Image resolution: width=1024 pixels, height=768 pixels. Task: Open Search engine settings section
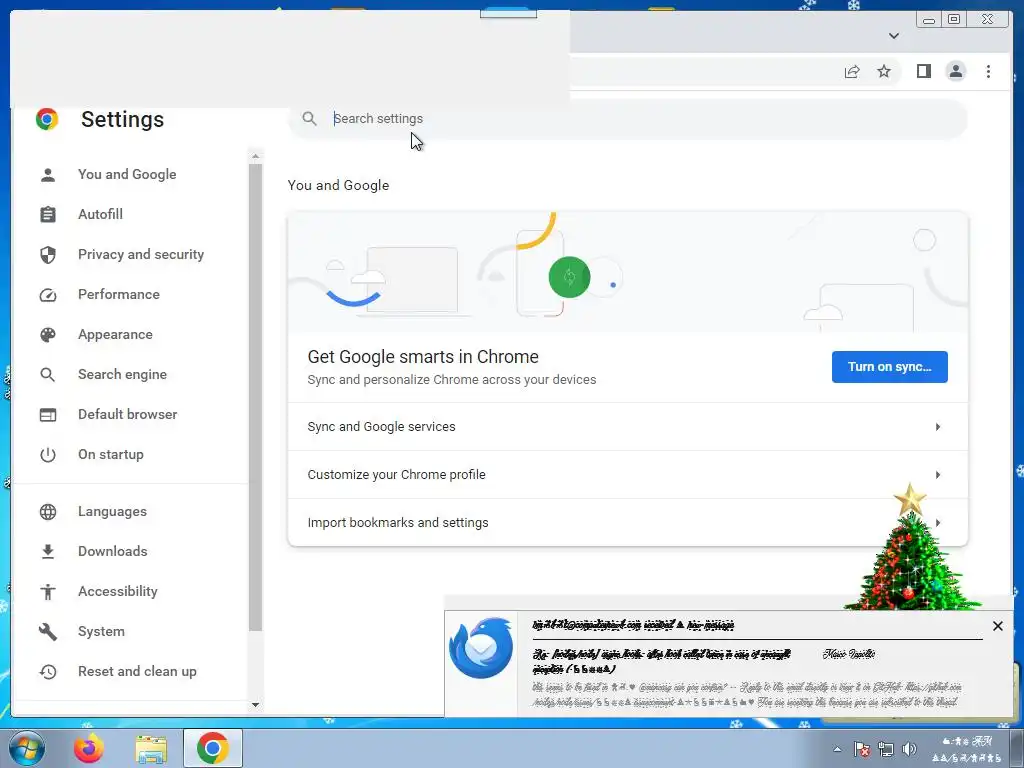click(122, 375)
